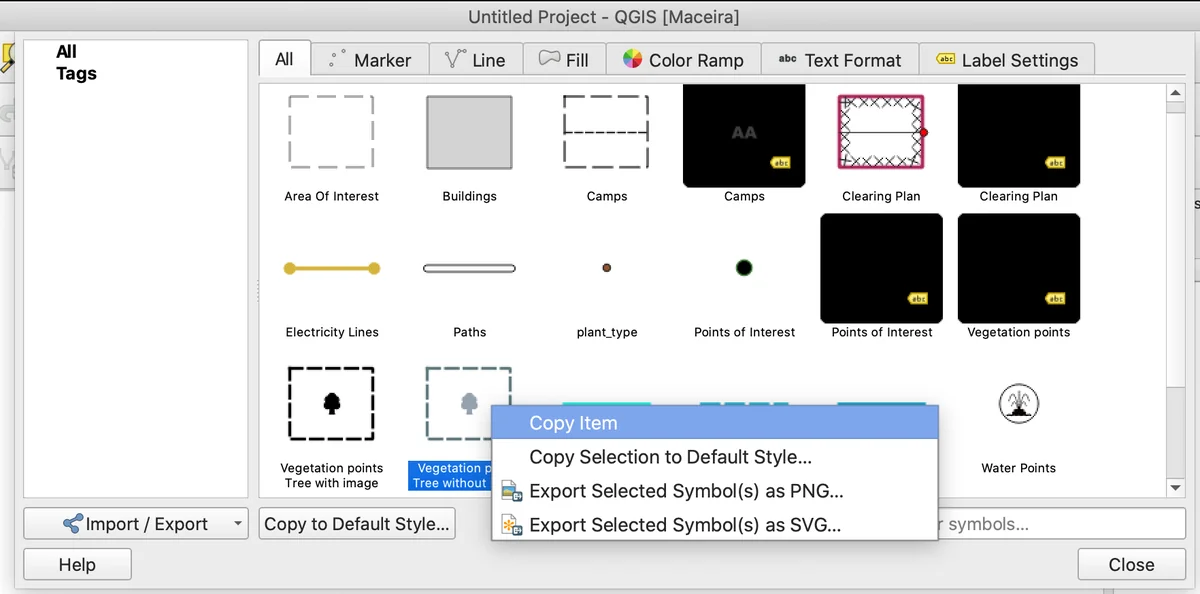Pick the Clearing Plan crosshatch fill symbol
Viewport: 1200px width, 594px height.
(x=881, y=132)
